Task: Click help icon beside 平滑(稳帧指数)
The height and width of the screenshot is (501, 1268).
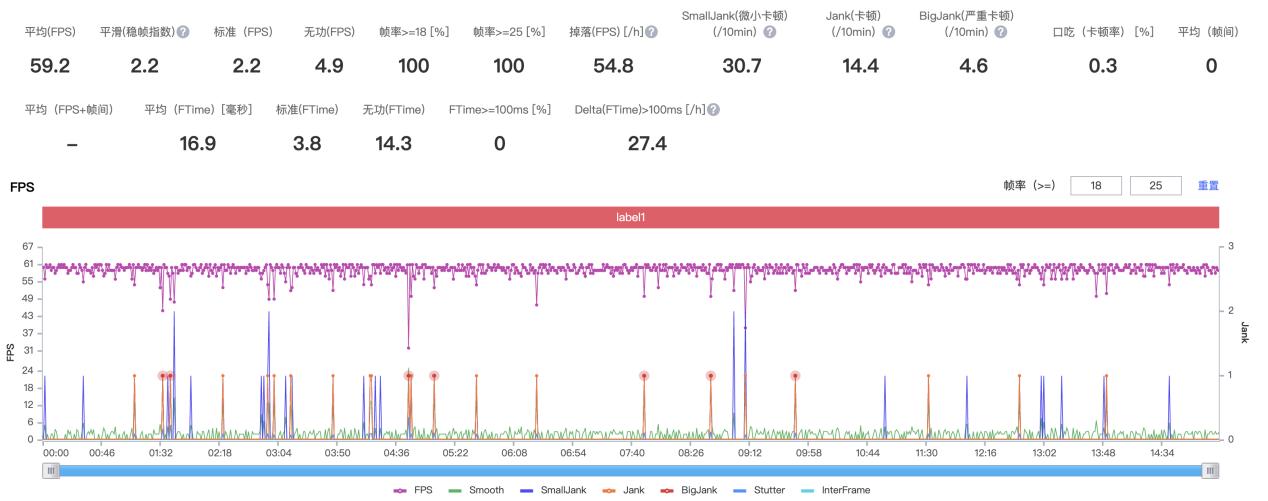Action: pyautogui.click(x=183, y=32)
